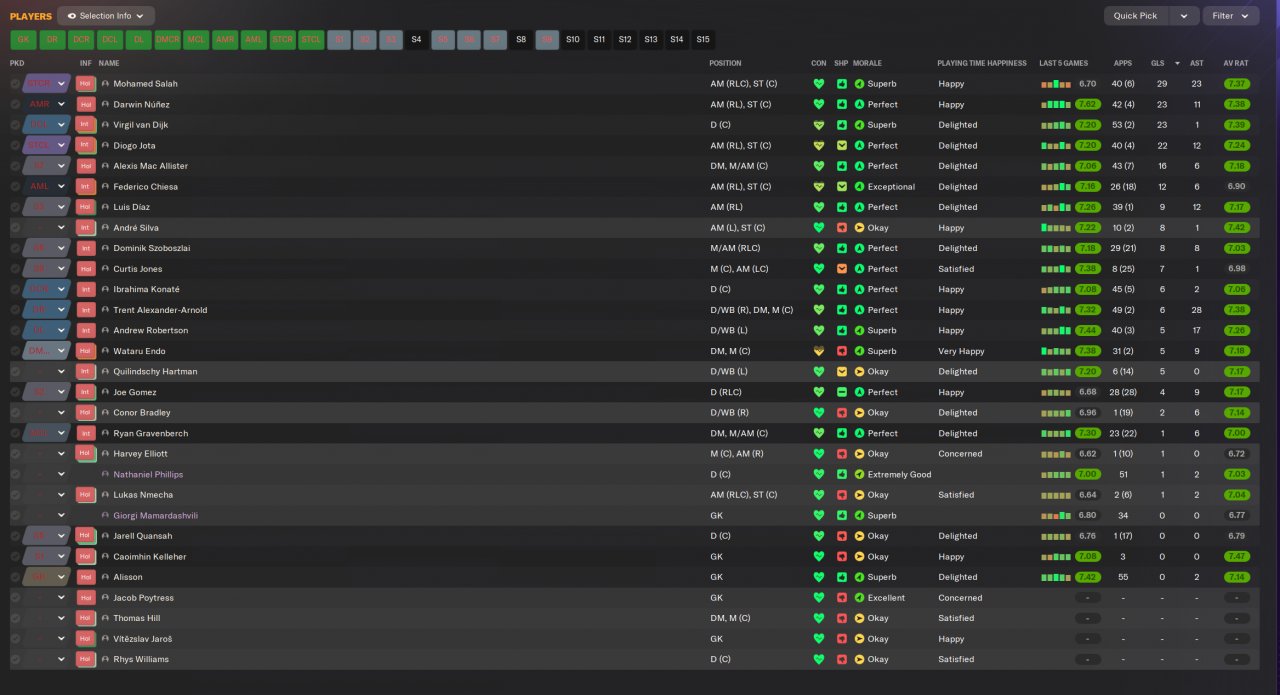Click Jacob Poytress's morale icon
The image size is (1280, 695).
859,598
